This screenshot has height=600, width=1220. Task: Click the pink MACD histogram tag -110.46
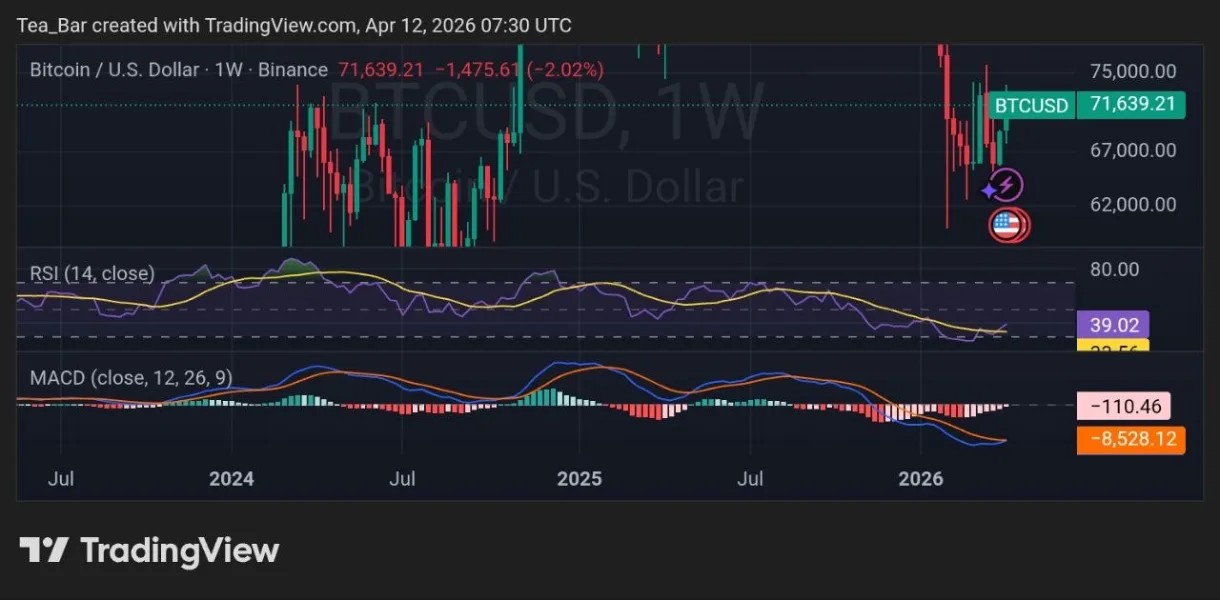pyautogui.click(x=1124, y=406)
